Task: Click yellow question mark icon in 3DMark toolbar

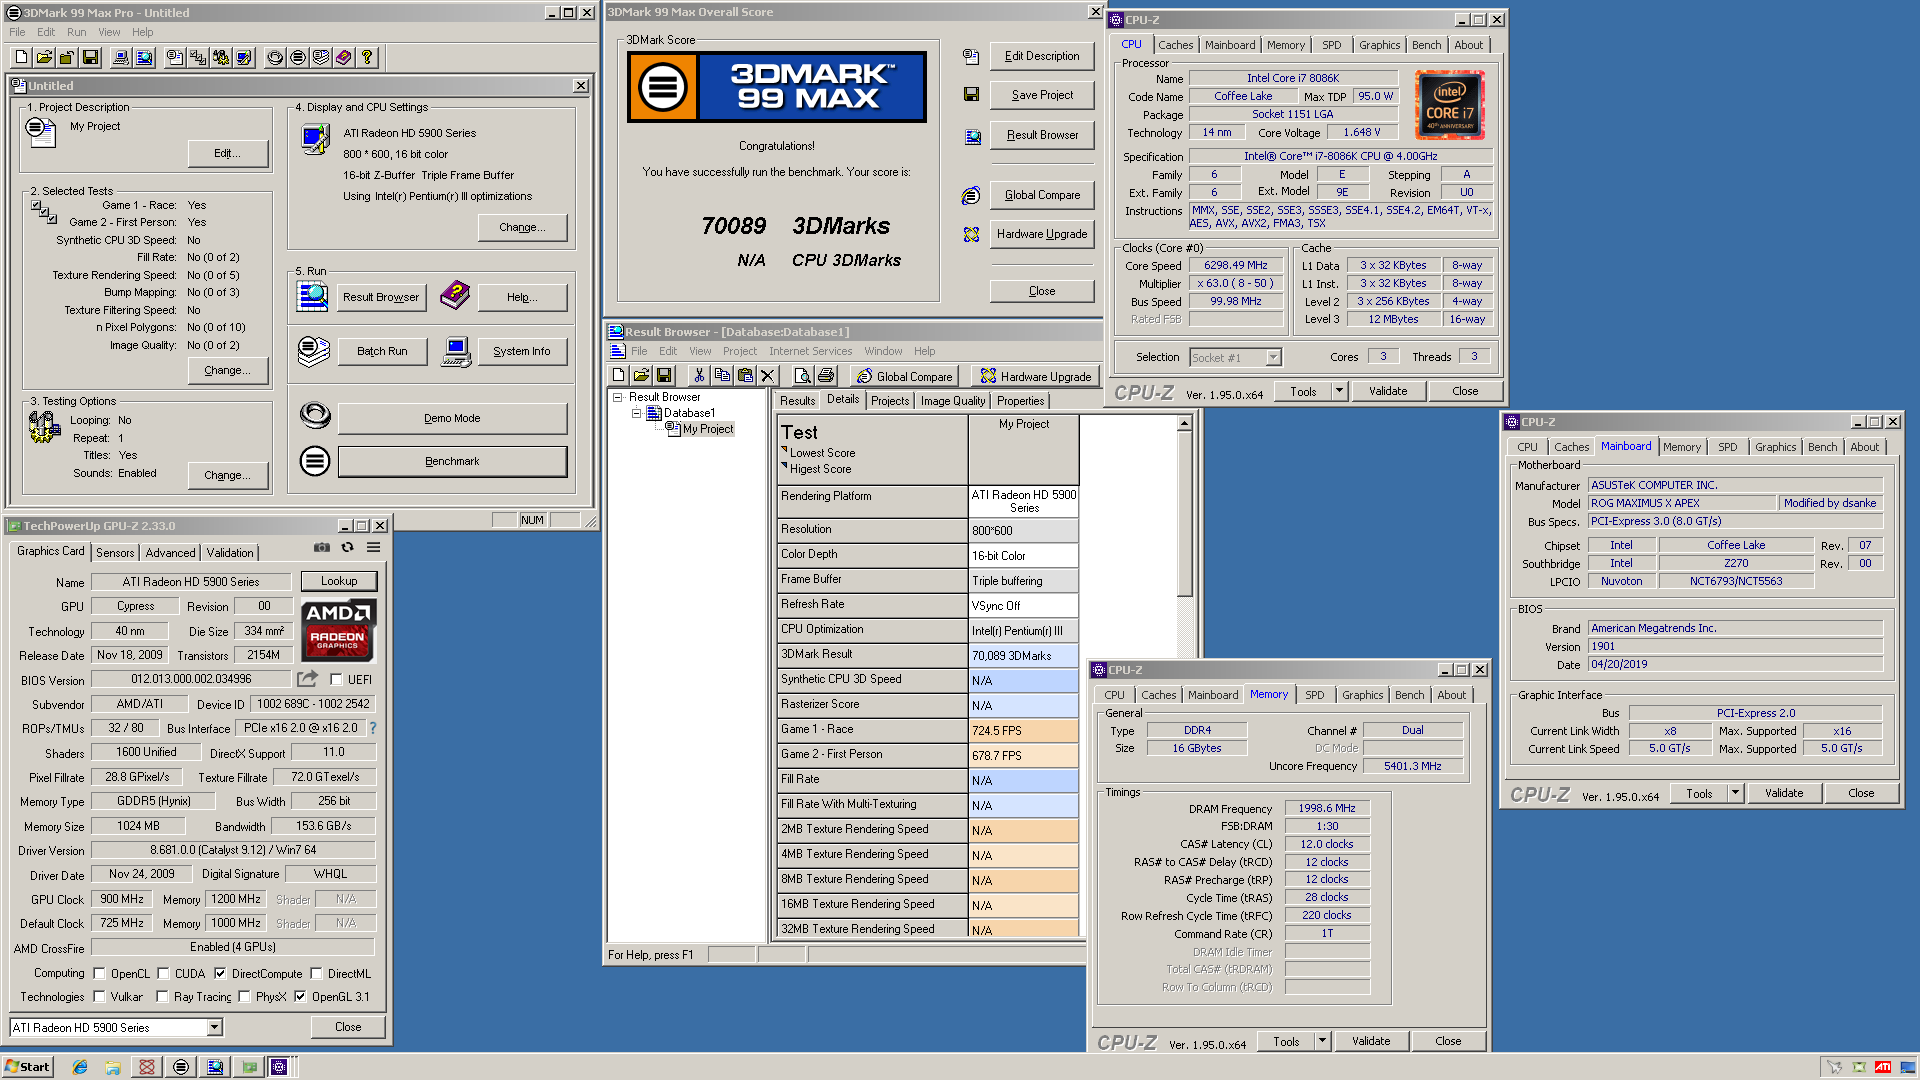Action: click(x=367, y=58)
